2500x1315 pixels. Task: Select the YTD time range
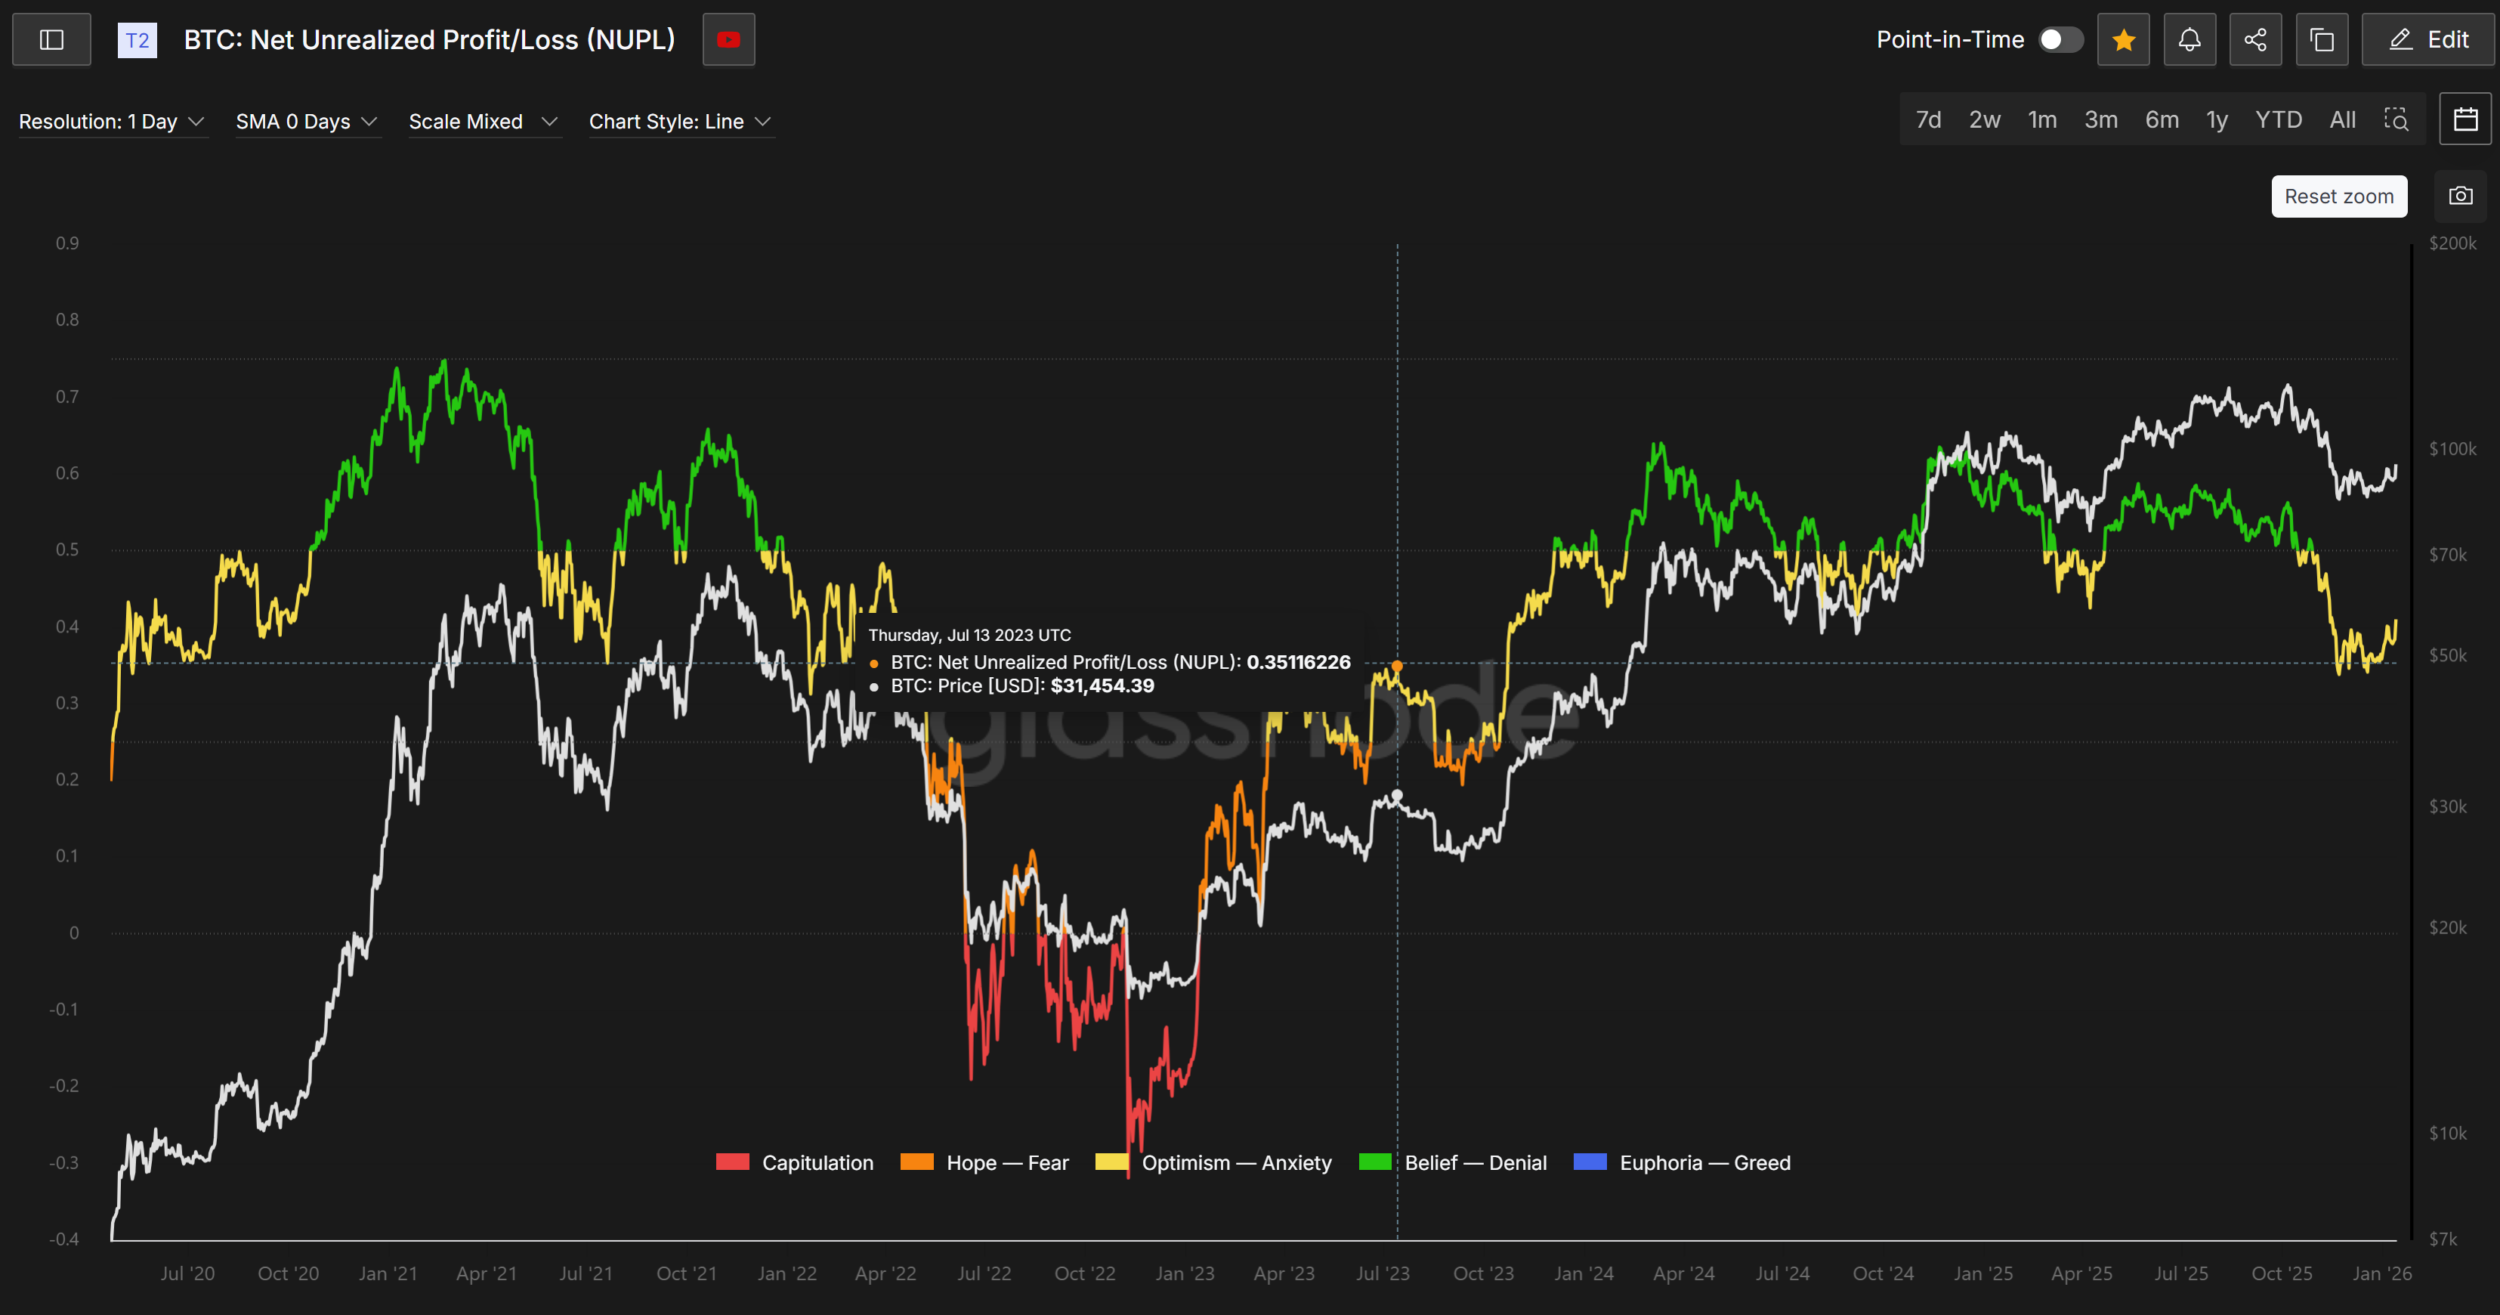coord(2278,120)
